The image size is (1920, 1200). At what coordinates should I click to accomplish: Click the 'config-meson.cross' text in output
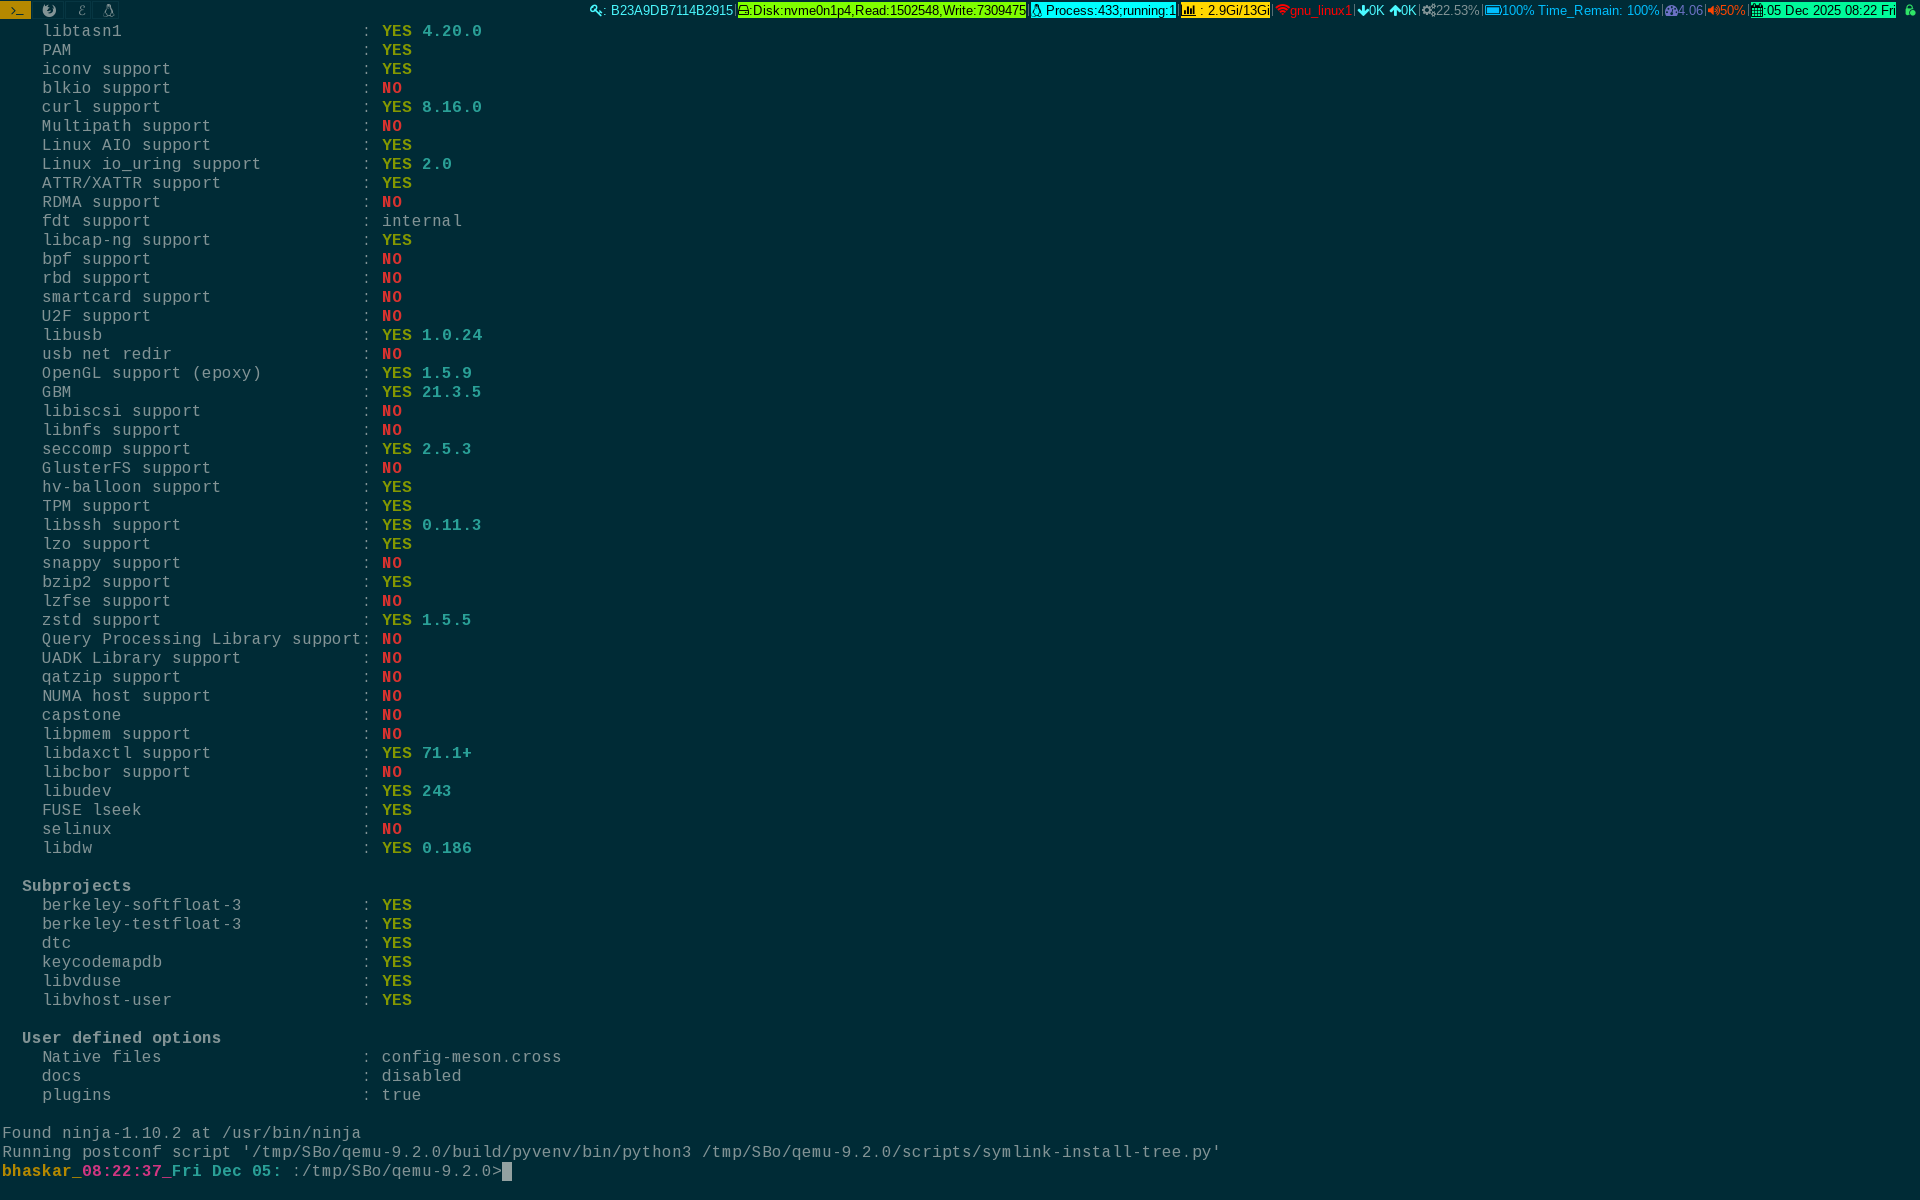pyautogui.click(x=471, y=1057)
